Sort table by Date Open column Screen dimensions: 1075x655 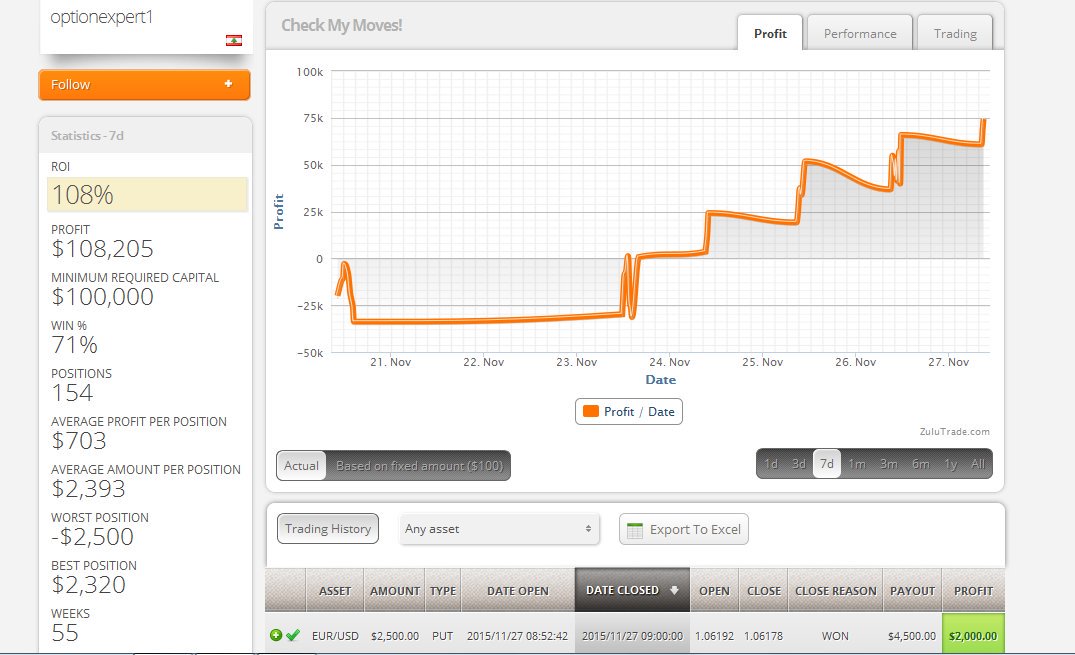pos(518,591)
